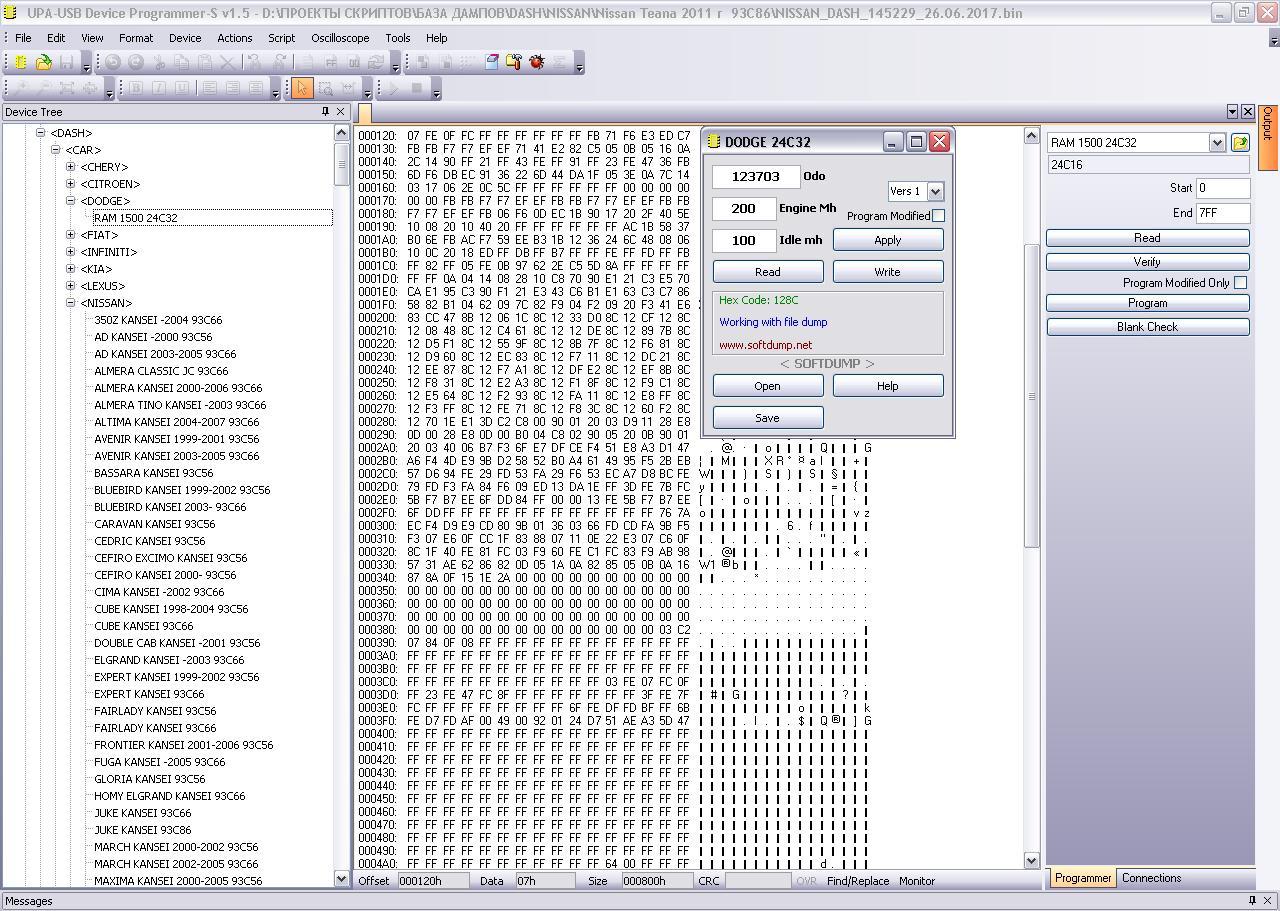
Task: Click Monitor in the status bar
Action: [x=917, y=881]
